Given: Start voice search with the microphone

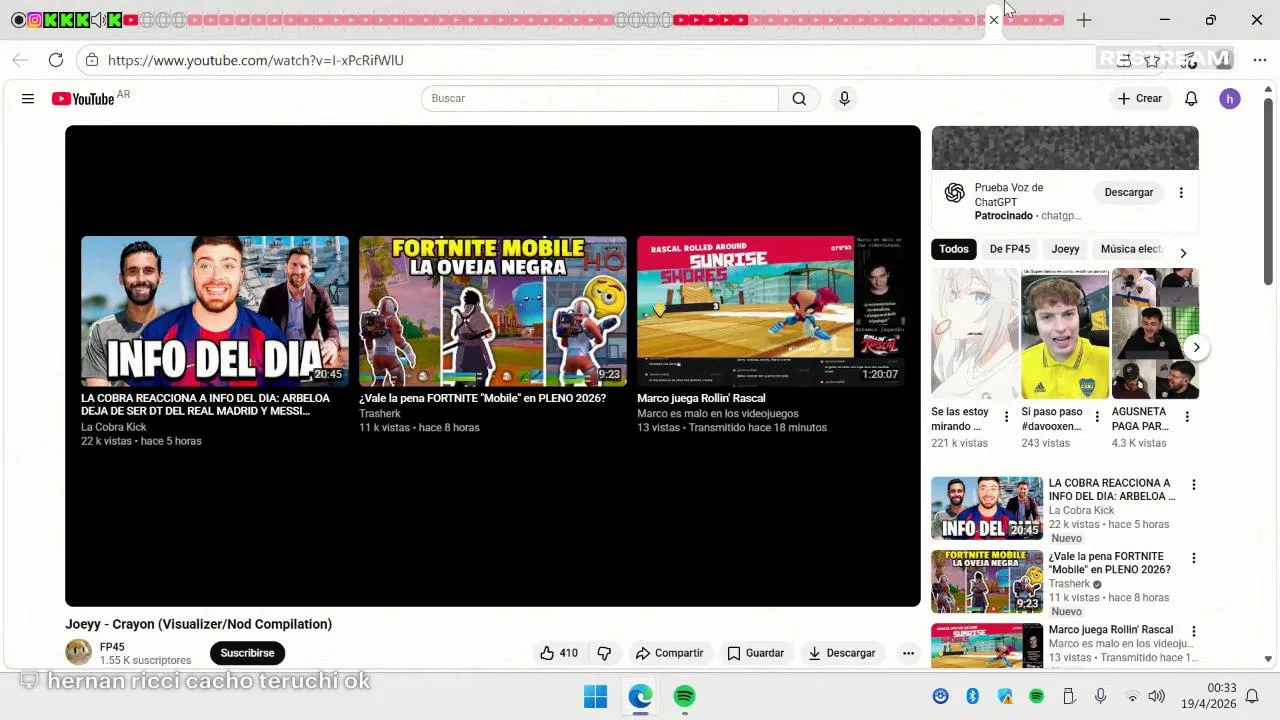Looking at the screenshot, I should coord(844,98).
